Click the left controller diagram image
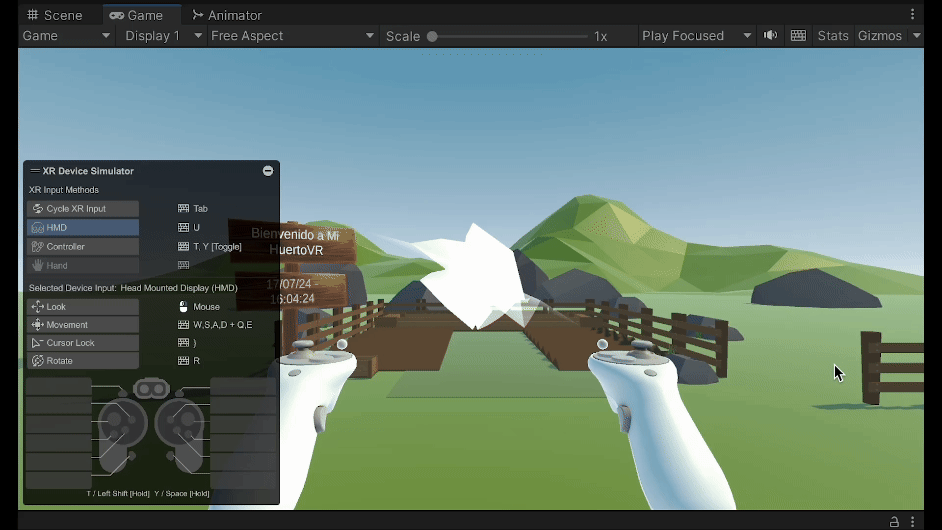Viewport: 942px width, 530px height. [x=119, y=435]
